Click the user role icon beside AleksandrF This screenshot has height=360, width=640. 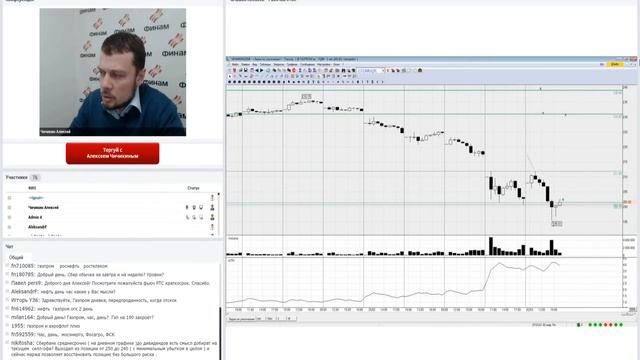pos(212,227)
